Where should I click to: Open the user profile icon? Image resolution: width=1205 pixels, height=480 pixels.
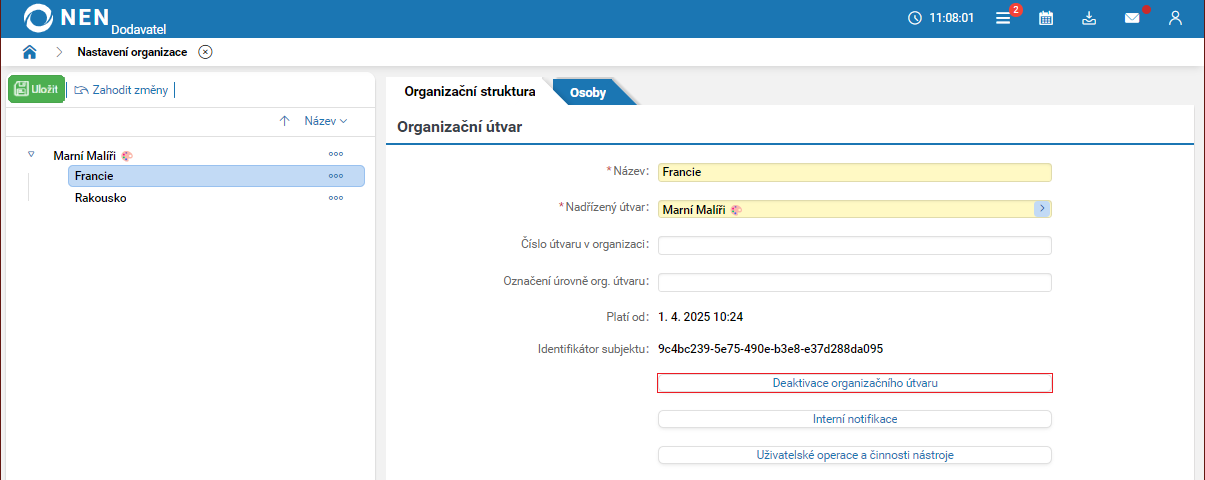1175,18
